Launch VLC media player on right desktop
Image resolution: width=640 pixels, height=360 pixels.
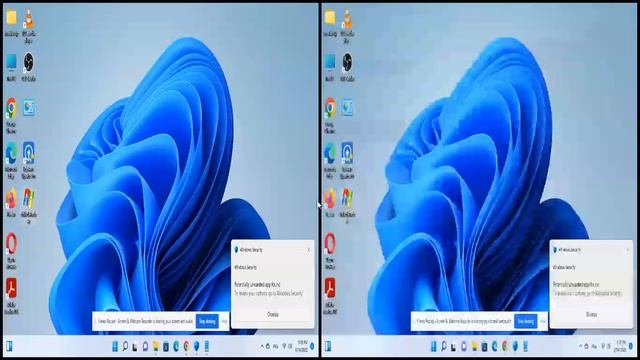coord(347,18)
